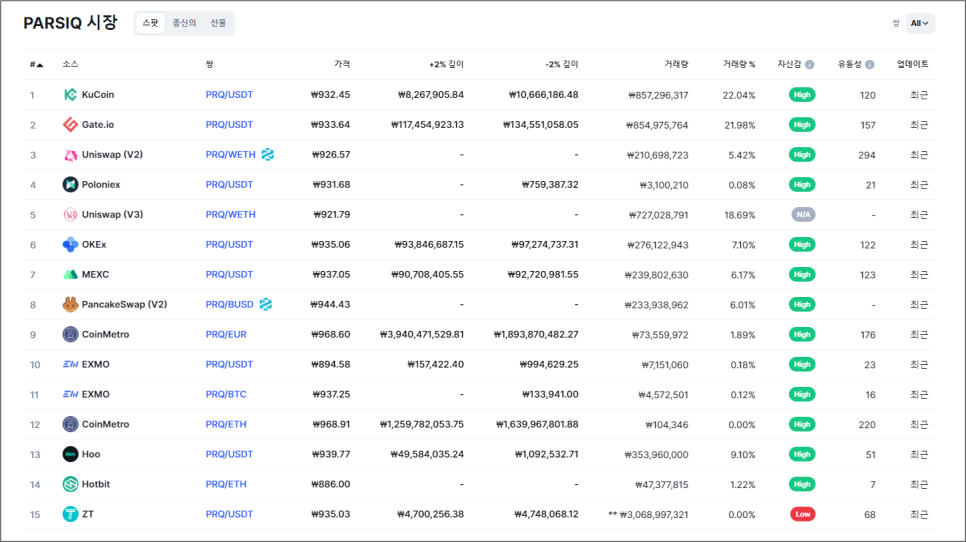The image size is (966, 542).
Task: Open PRQ/USDT pair link for ZT
Action: tap(229, 514)
